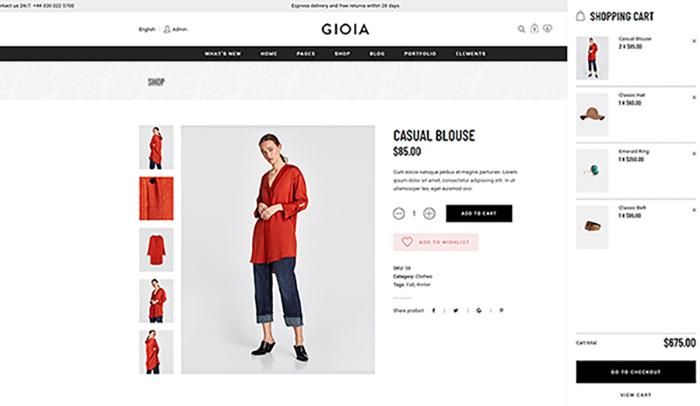Click Go to Checkout button
This screenshot has width=700, height=406.
pyautogui.click(x=635, y=372)
